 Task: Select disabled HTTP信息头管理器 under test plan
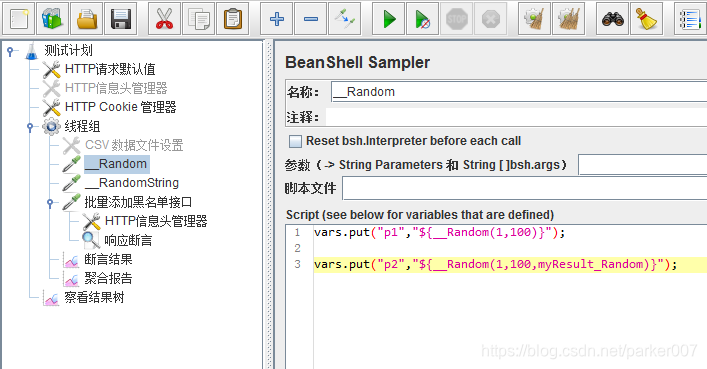tap(116, 88)
